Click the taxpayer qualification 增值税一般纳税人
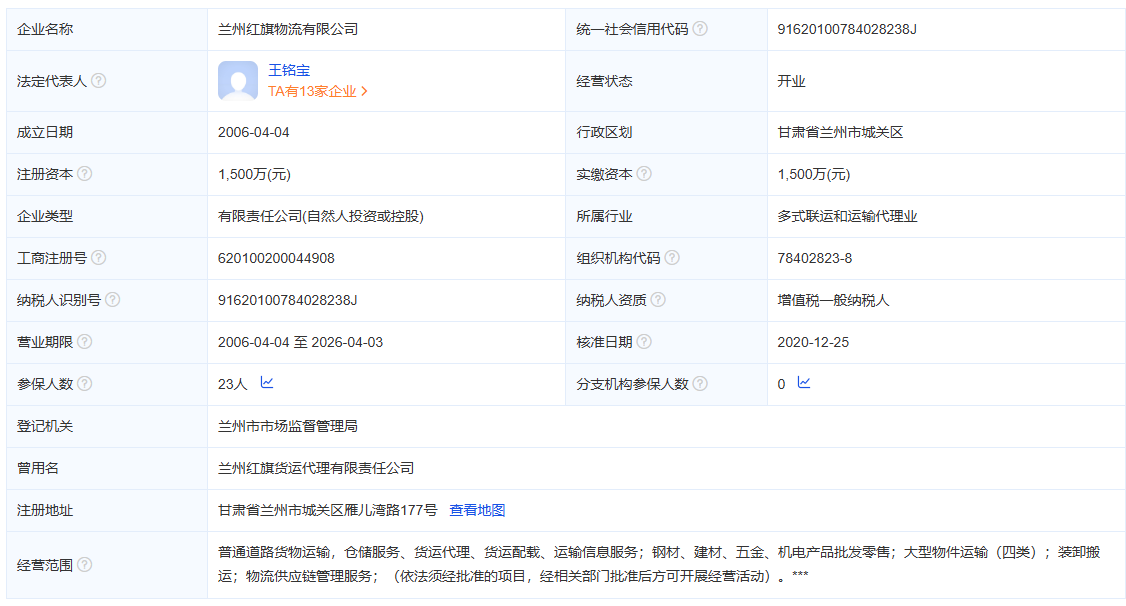Image resolution: width=1126 pixels, height=606 pixels. tap(833, 300)
